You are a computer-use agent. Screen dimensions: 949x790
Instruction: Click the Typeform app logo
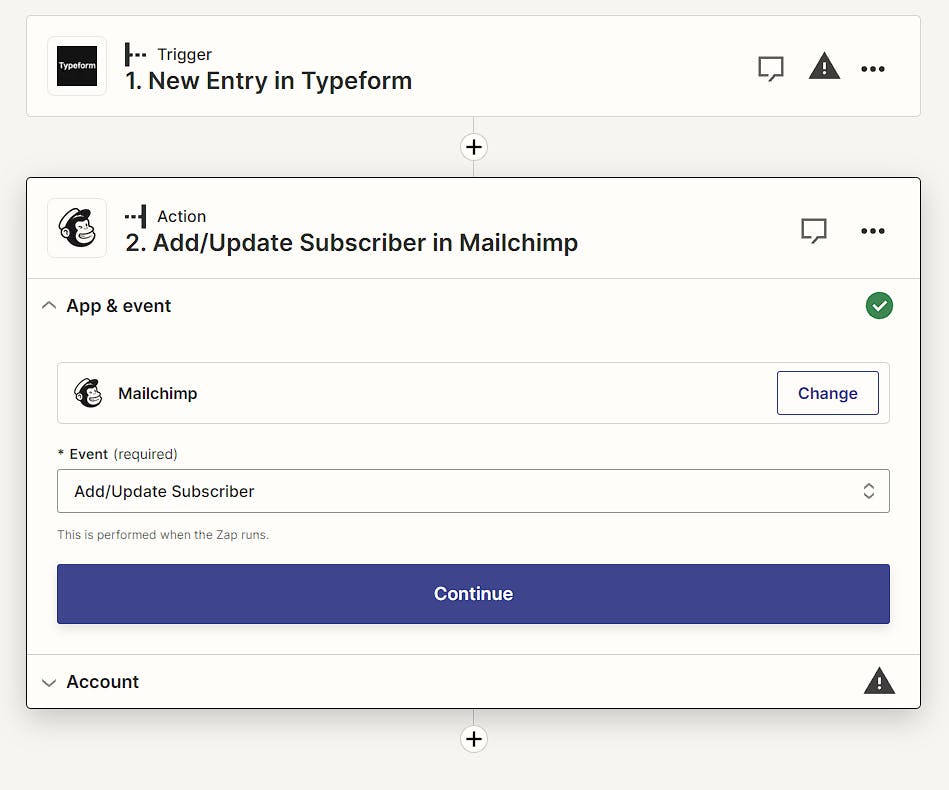pyautogui.click(x=77, y=66)
